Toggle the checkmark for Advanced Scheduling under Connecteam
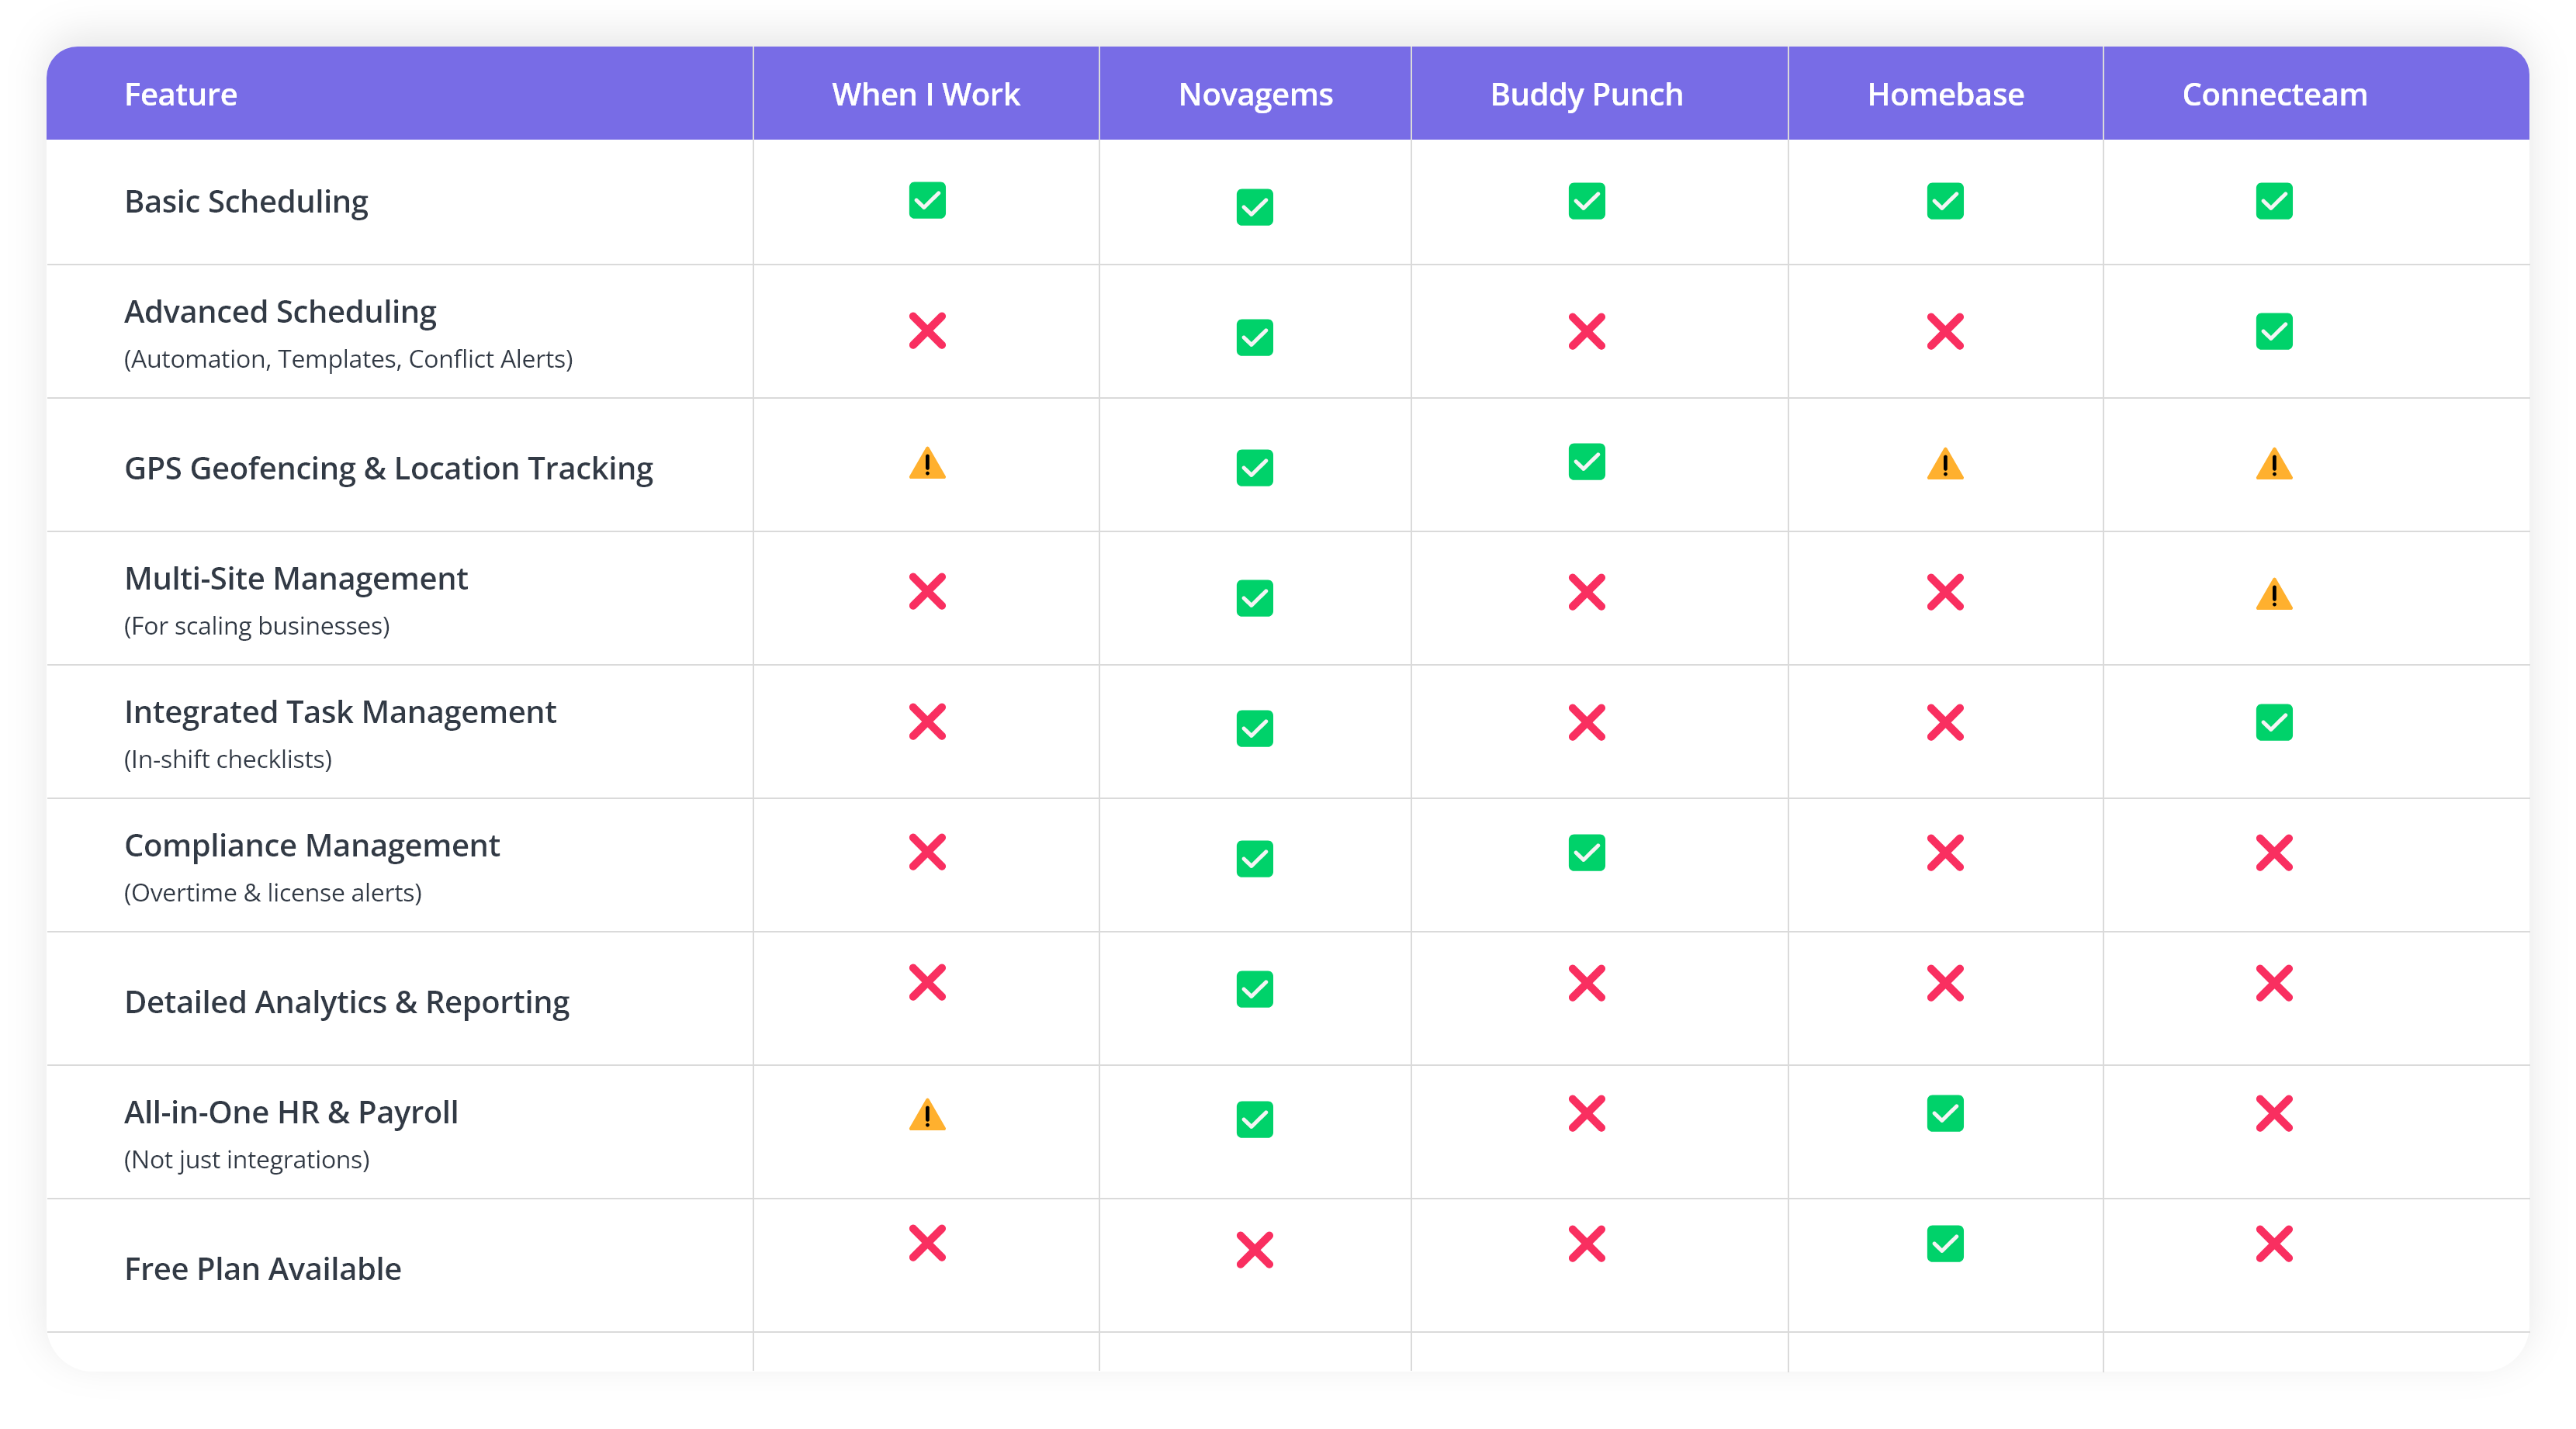 click(x=2274, y=332)
